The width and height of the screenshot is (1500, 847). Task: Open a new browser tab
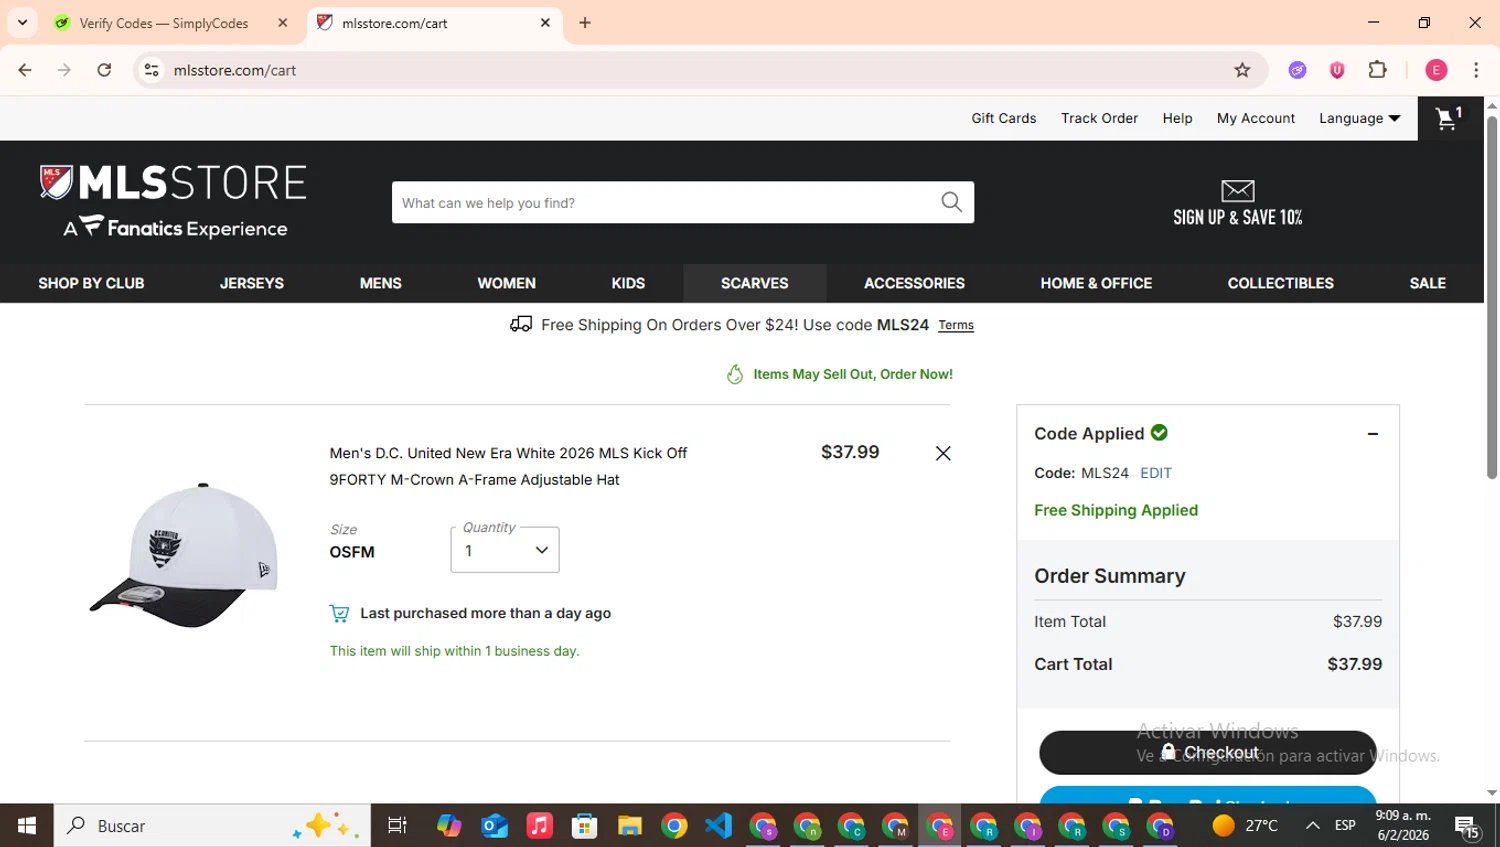point(585,23)
